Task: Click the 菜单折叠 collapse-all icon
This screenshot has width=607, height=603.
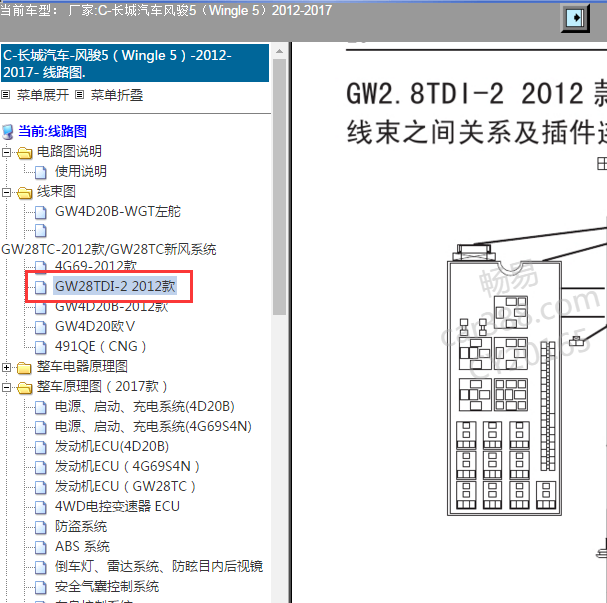Action: click(x=79, y=94)
